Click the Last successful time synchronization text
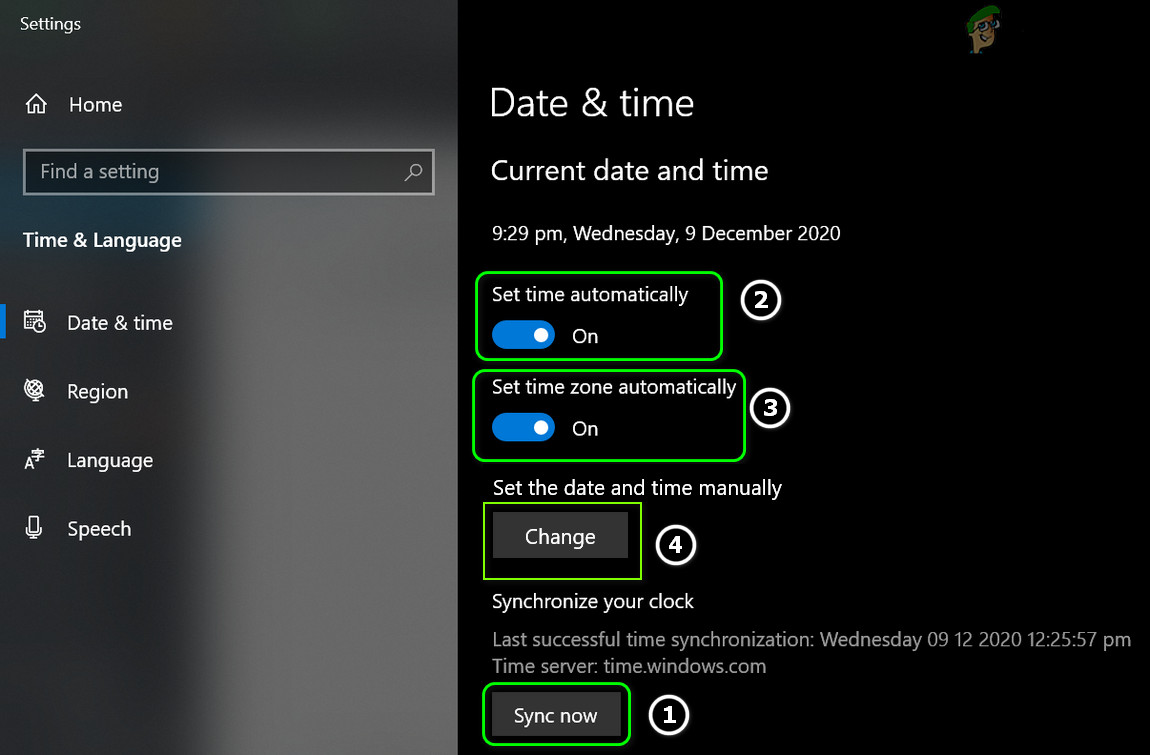 811,640
